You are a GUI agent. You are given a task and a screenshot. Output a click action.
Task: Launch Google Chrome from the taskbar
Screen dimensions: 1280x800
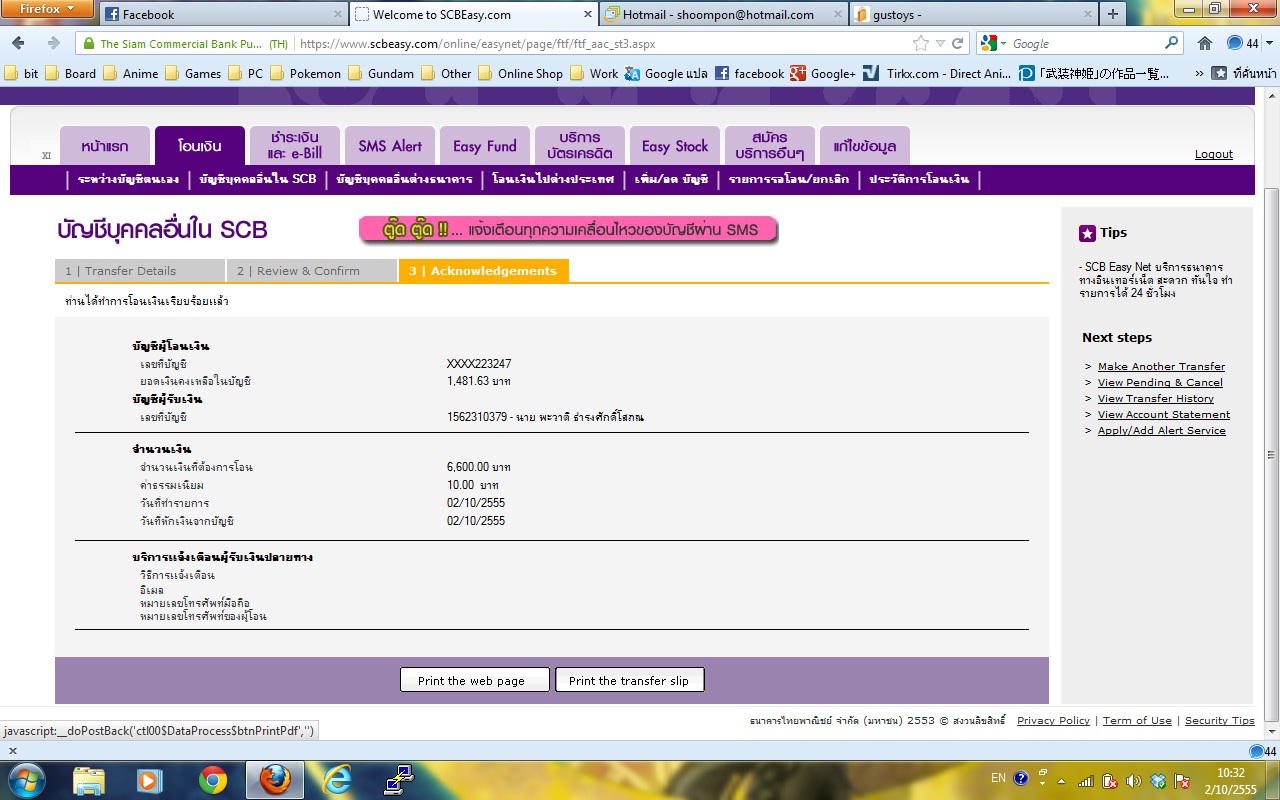point(213,779)
